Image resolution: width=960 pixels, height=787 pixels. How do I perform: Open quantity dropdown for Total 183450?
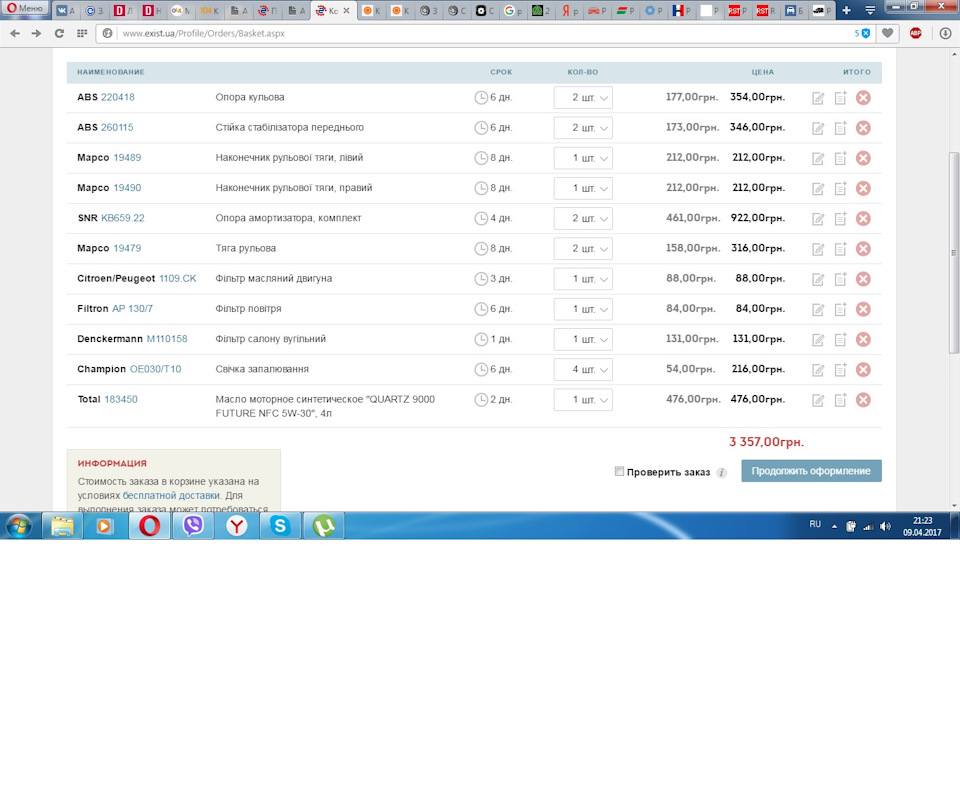[x=583, y=400]
